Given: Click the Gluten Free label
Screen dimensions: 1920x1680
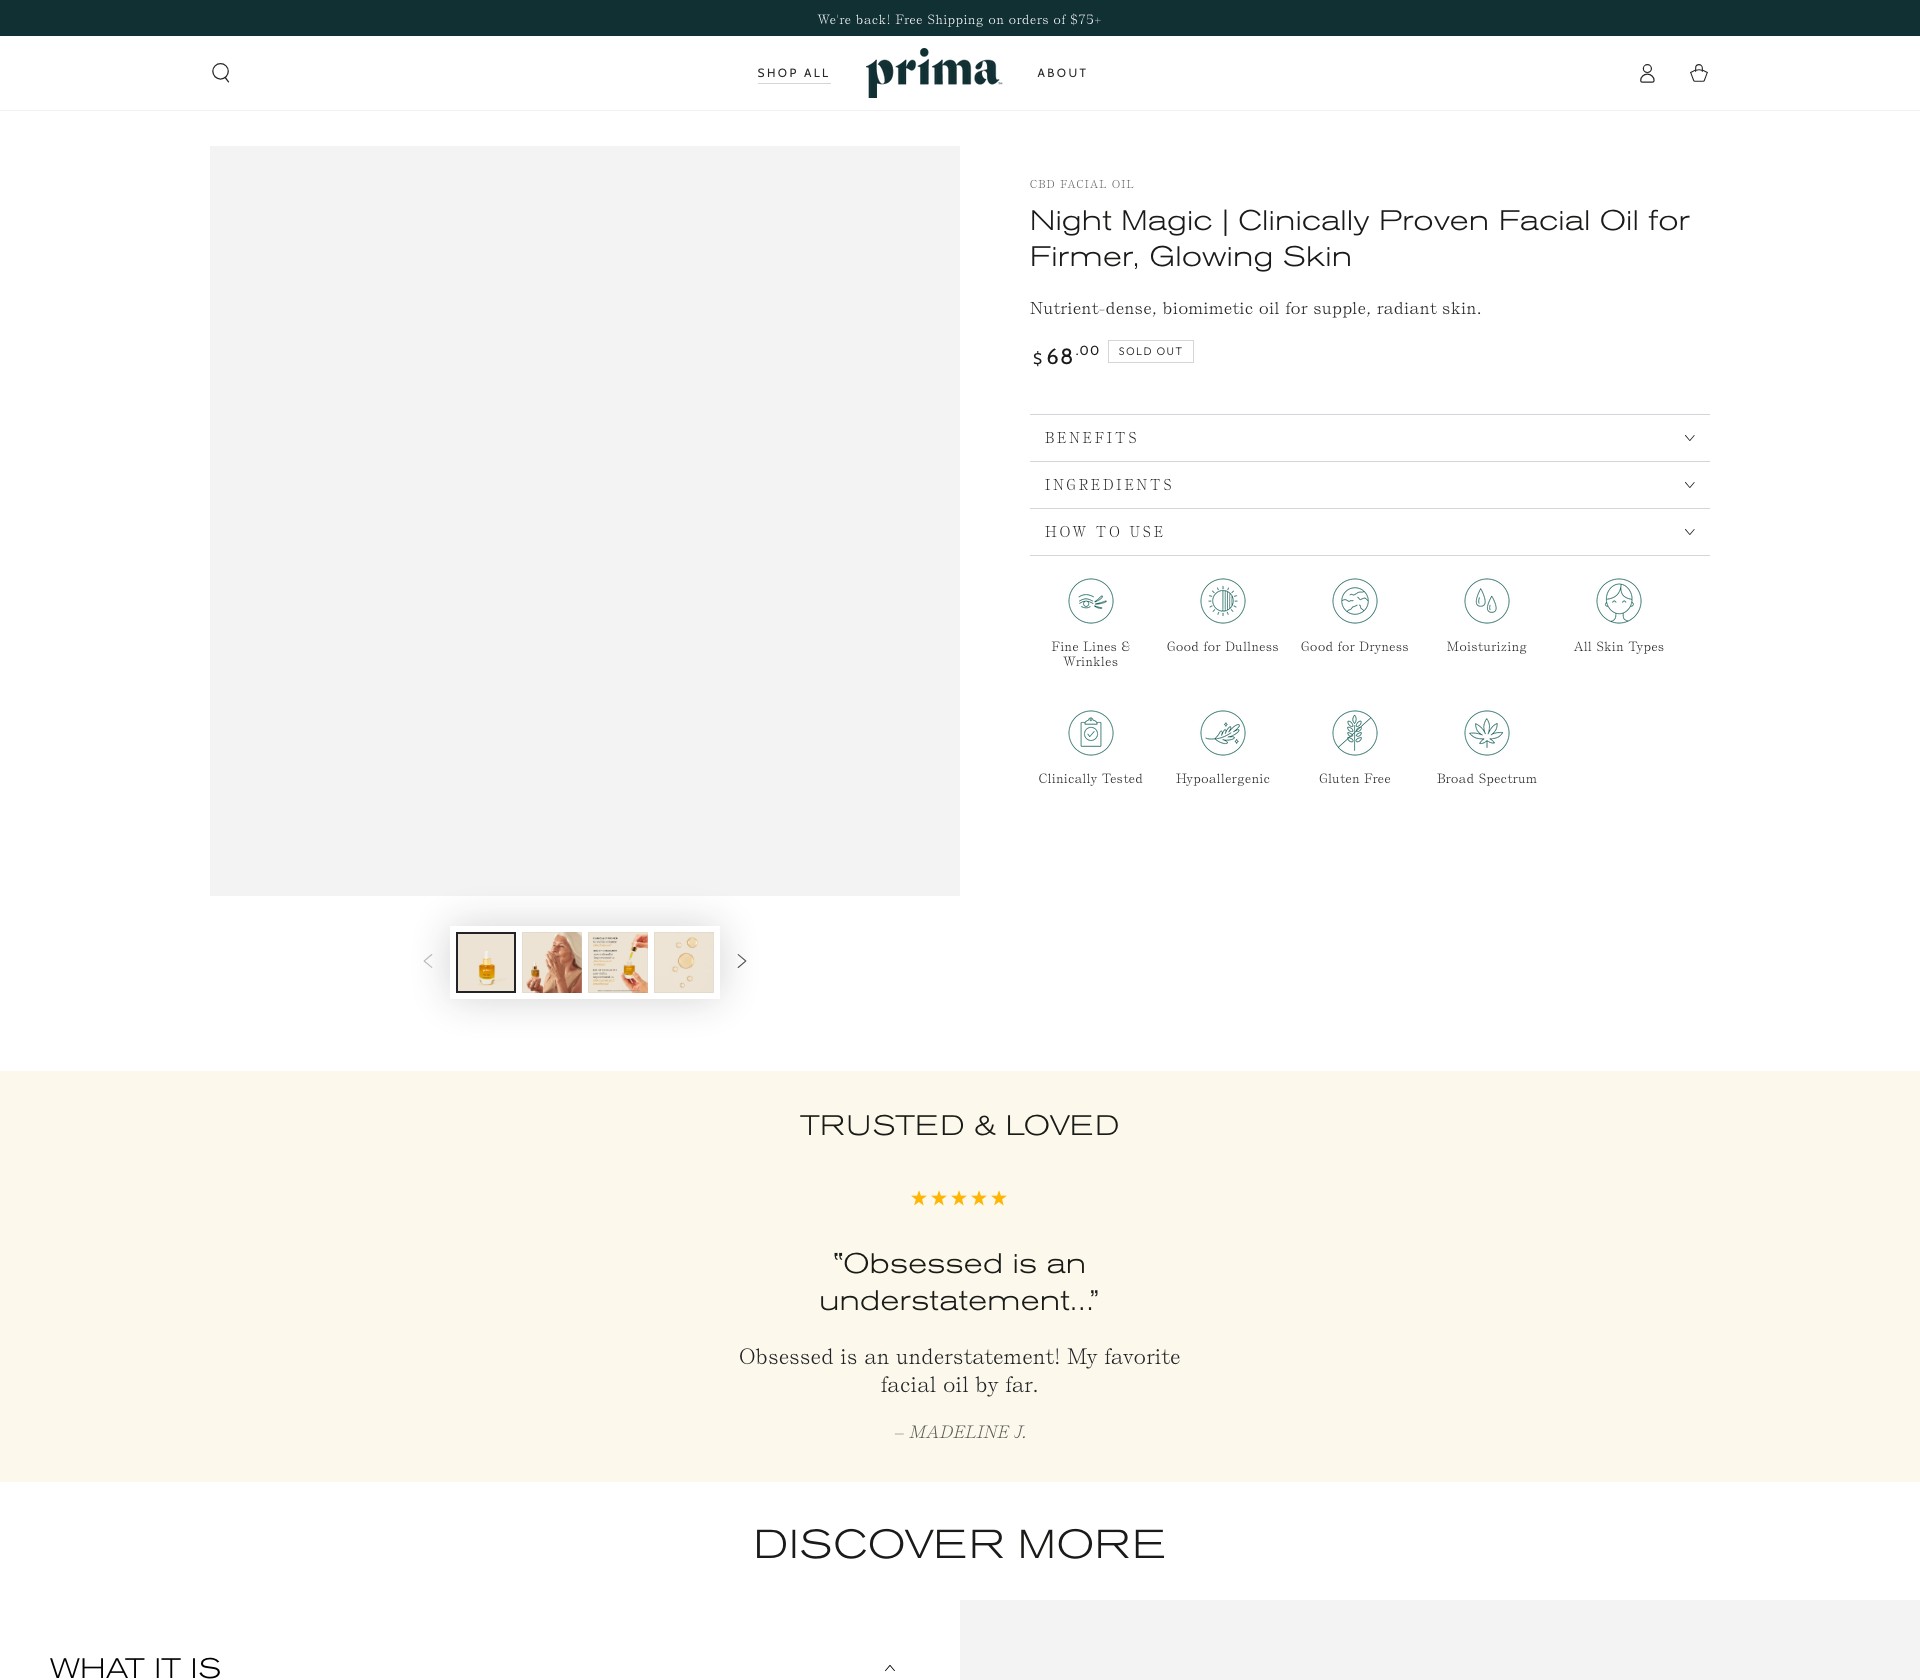Looking at the screenshot, I should pos(1354,779).
